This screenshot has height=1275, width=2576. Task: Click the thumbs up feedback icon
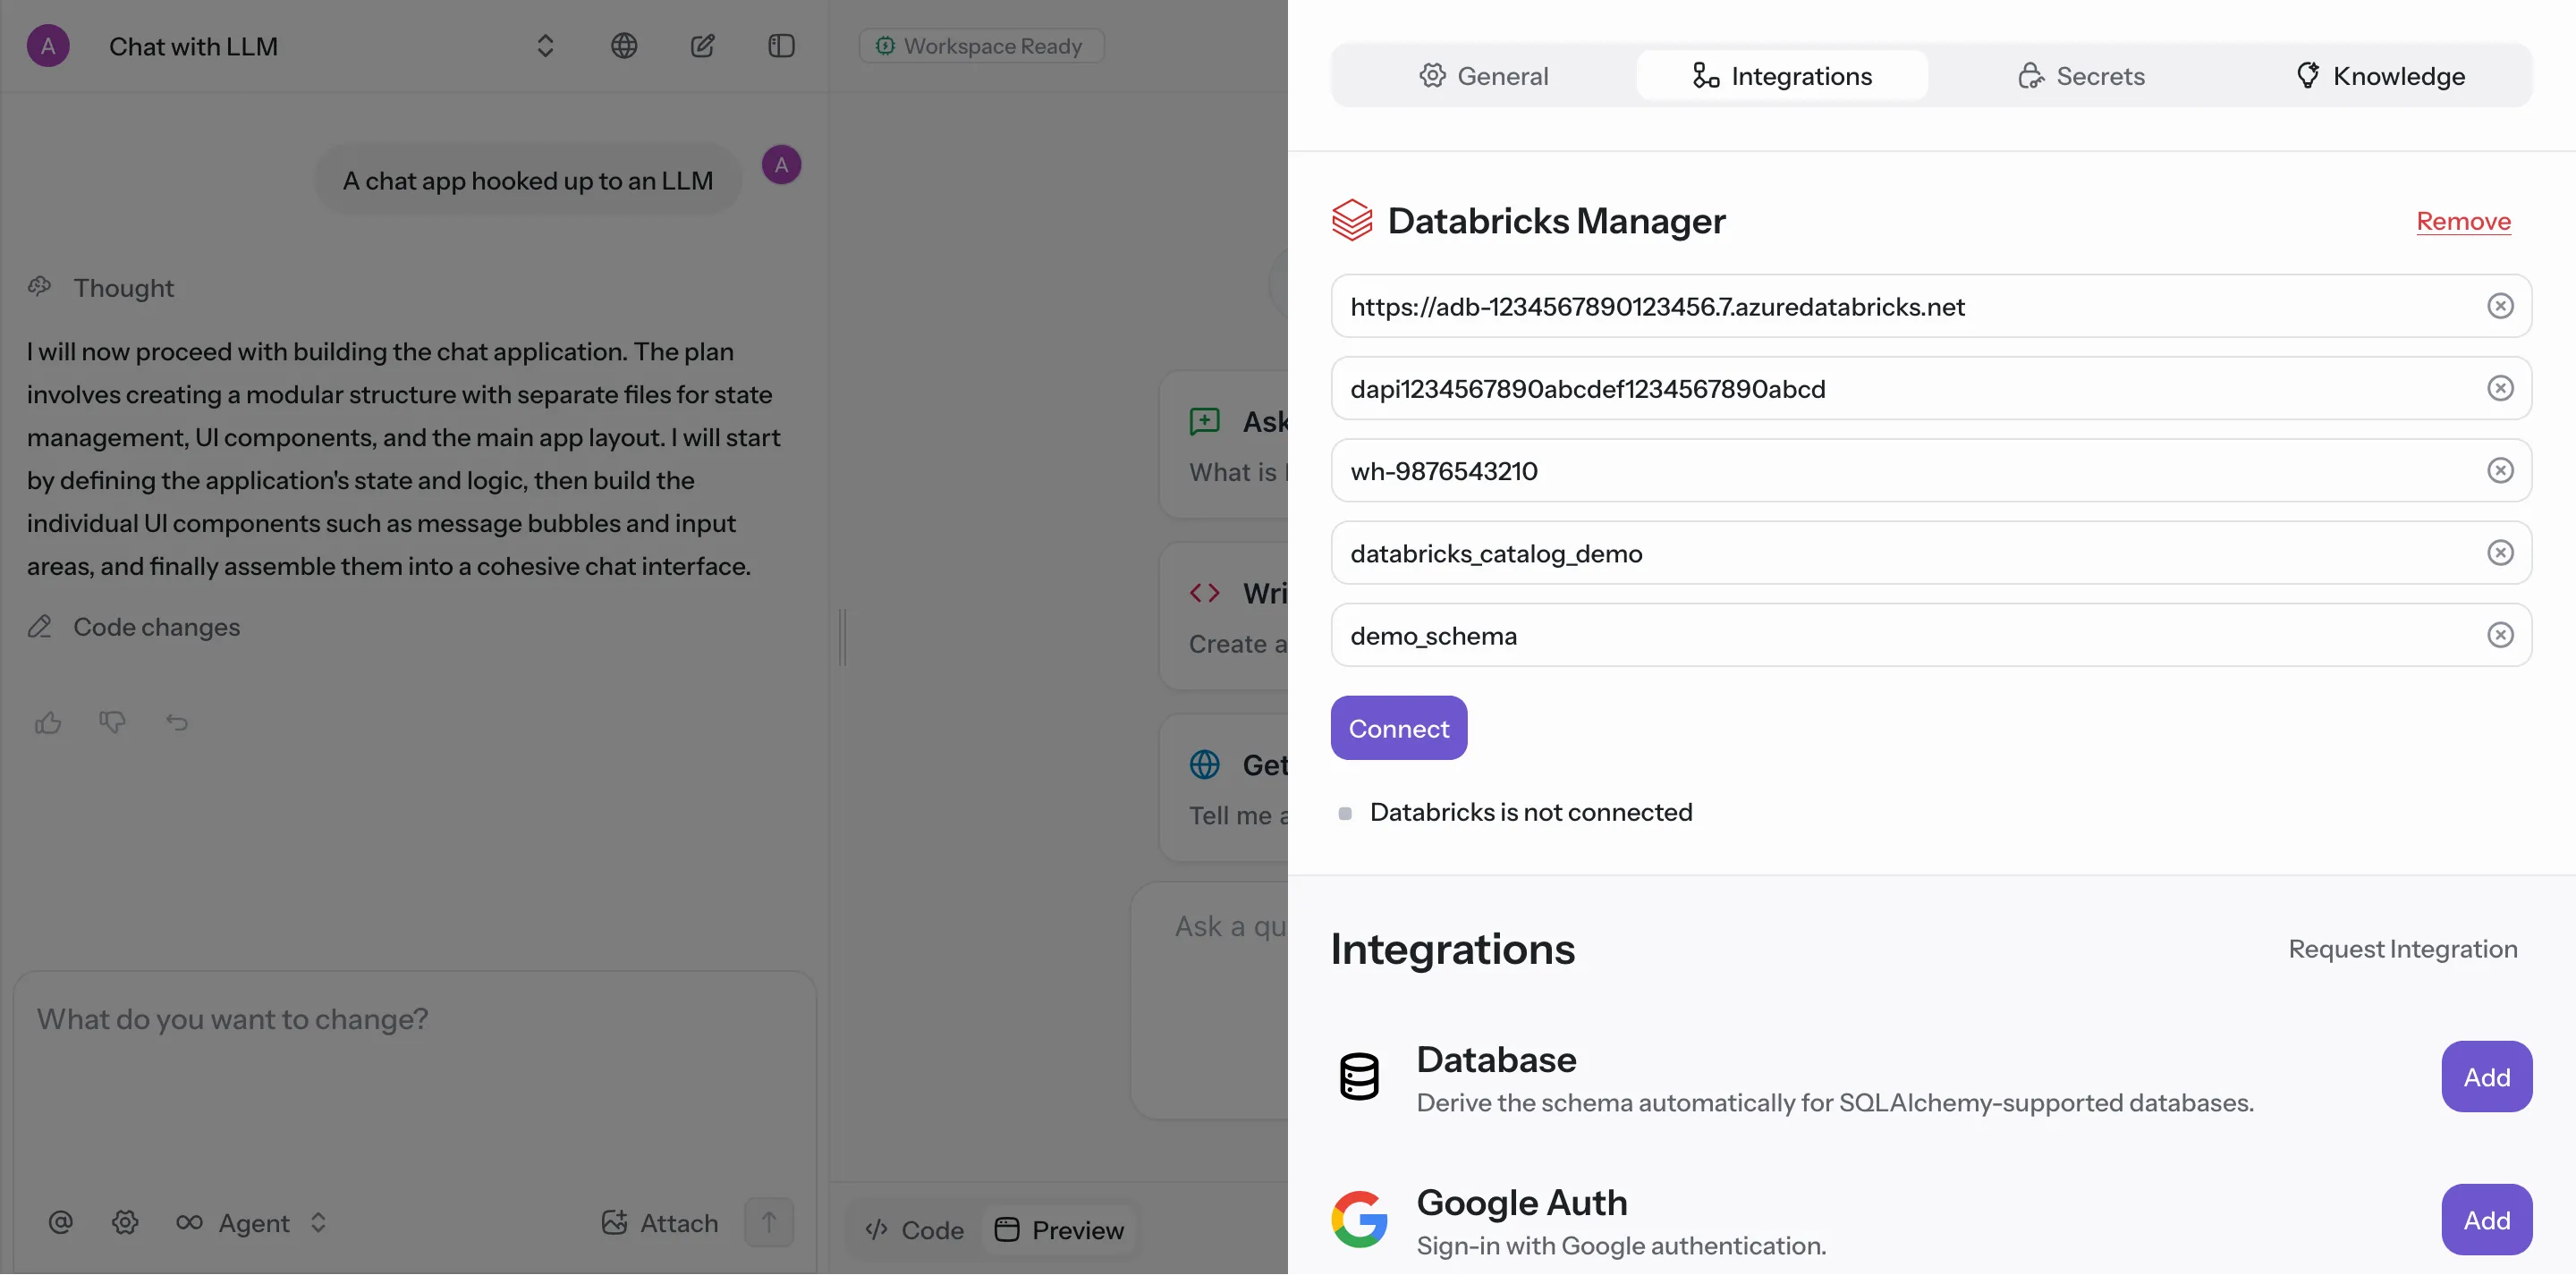tap(48, 722)
